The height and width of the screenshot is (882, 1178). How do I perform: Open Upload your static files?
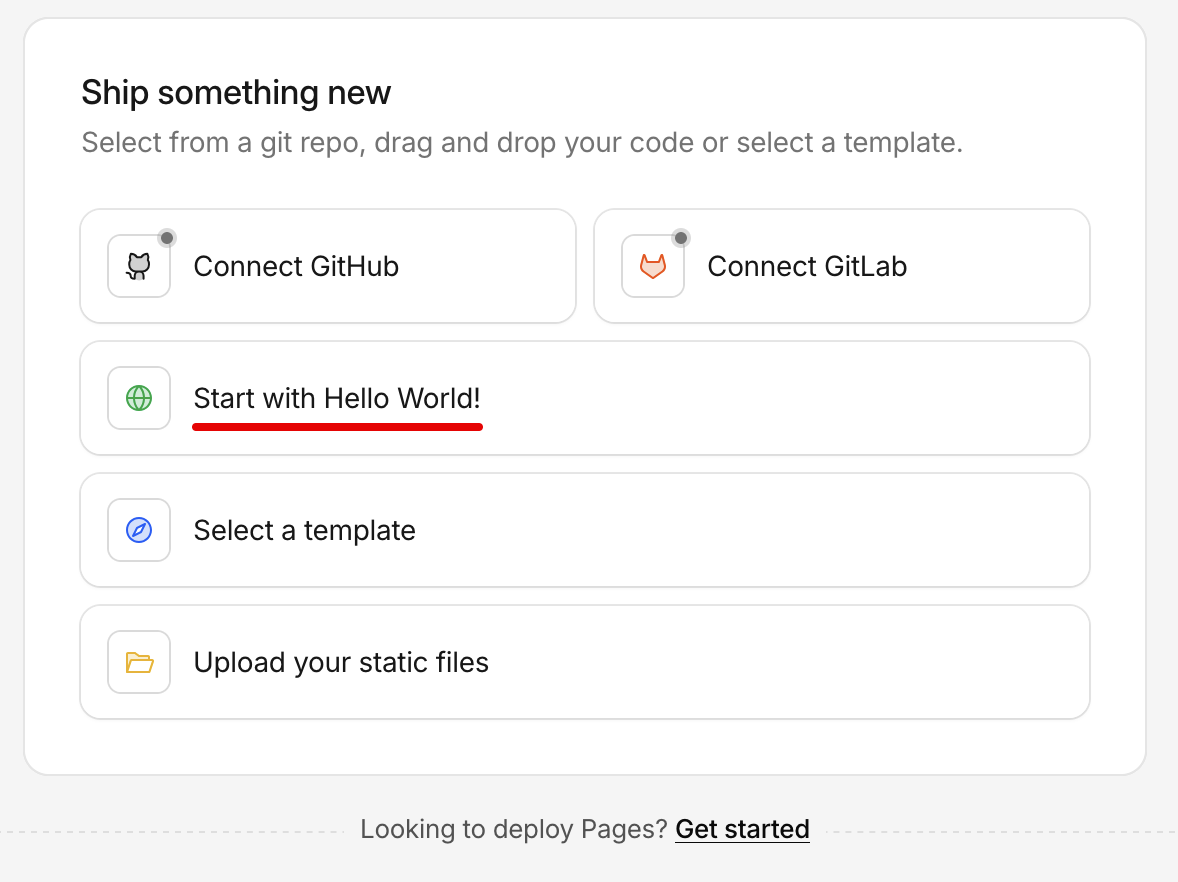(x=341, y=662)
